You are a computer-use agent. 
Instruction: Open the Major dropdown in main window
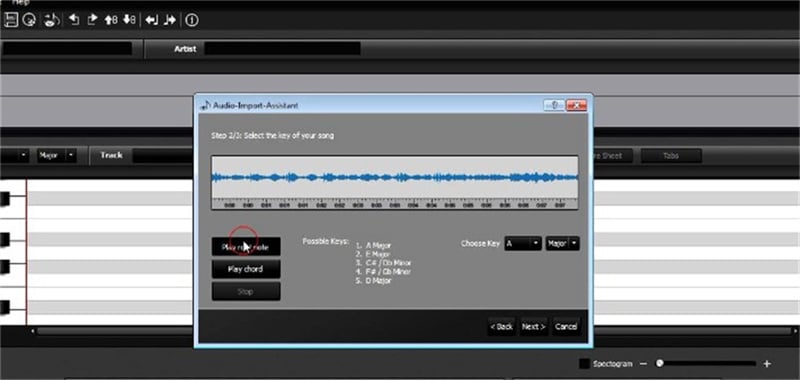point(57,156)
